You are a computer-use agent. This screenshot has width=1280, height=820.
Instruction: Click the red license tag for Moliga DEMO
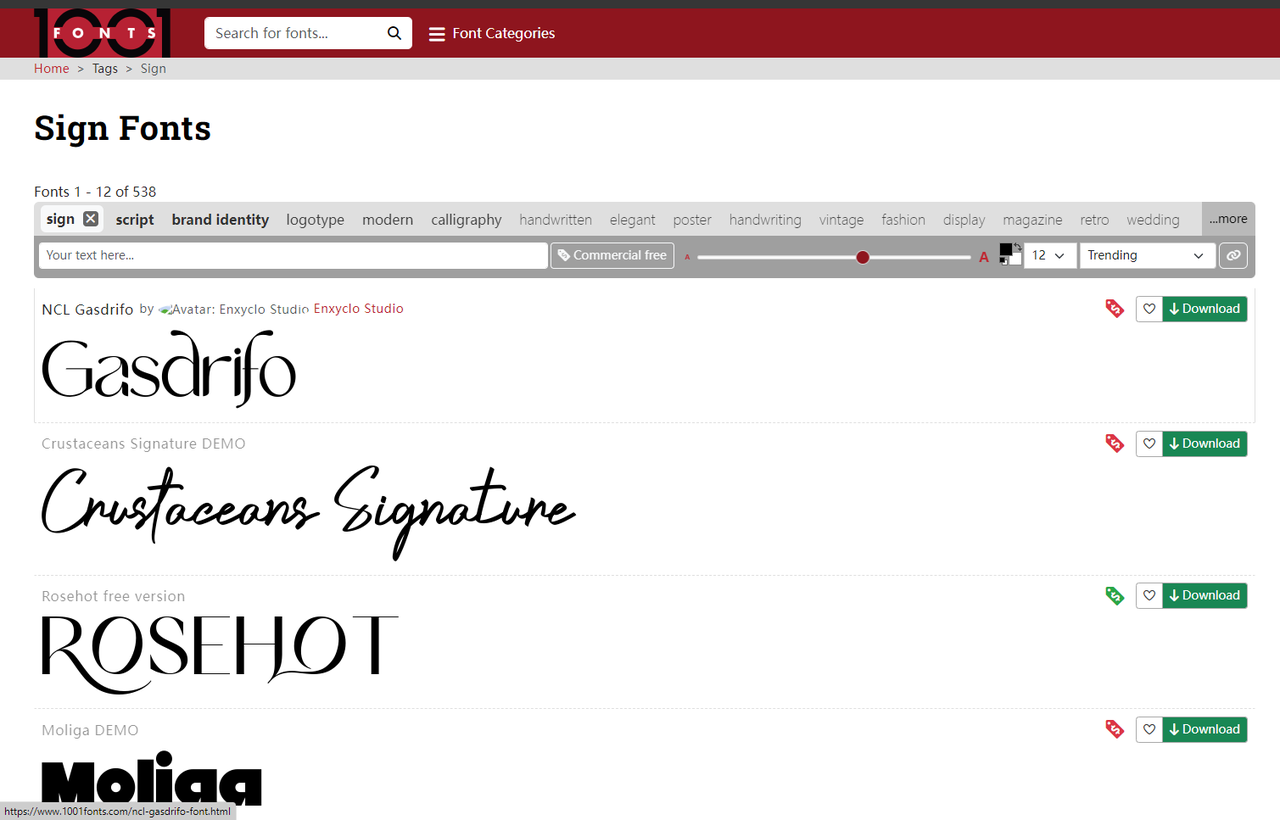(1114, 730)
